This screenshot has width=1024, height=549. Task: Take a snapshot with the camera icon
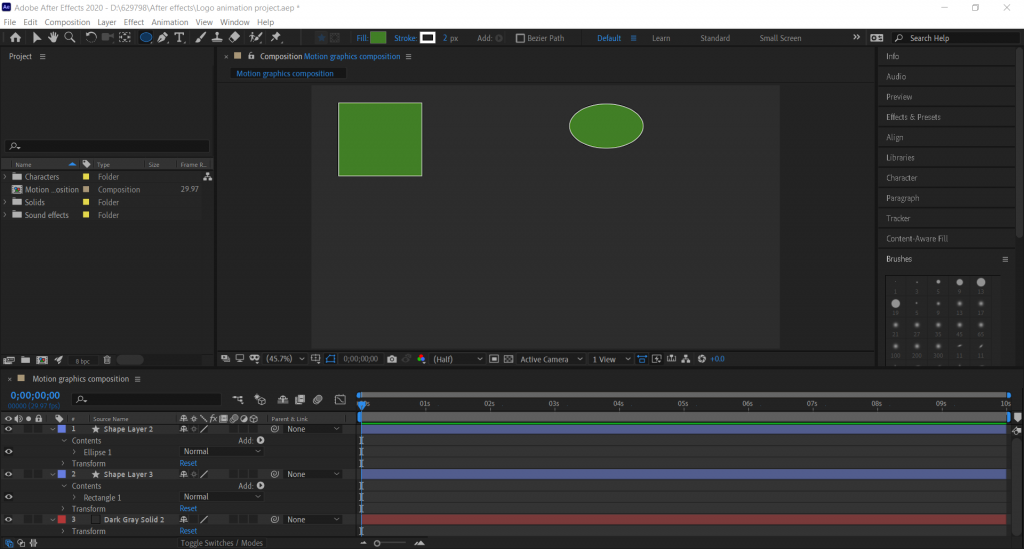pyautogui.click(x=392, y=359)
